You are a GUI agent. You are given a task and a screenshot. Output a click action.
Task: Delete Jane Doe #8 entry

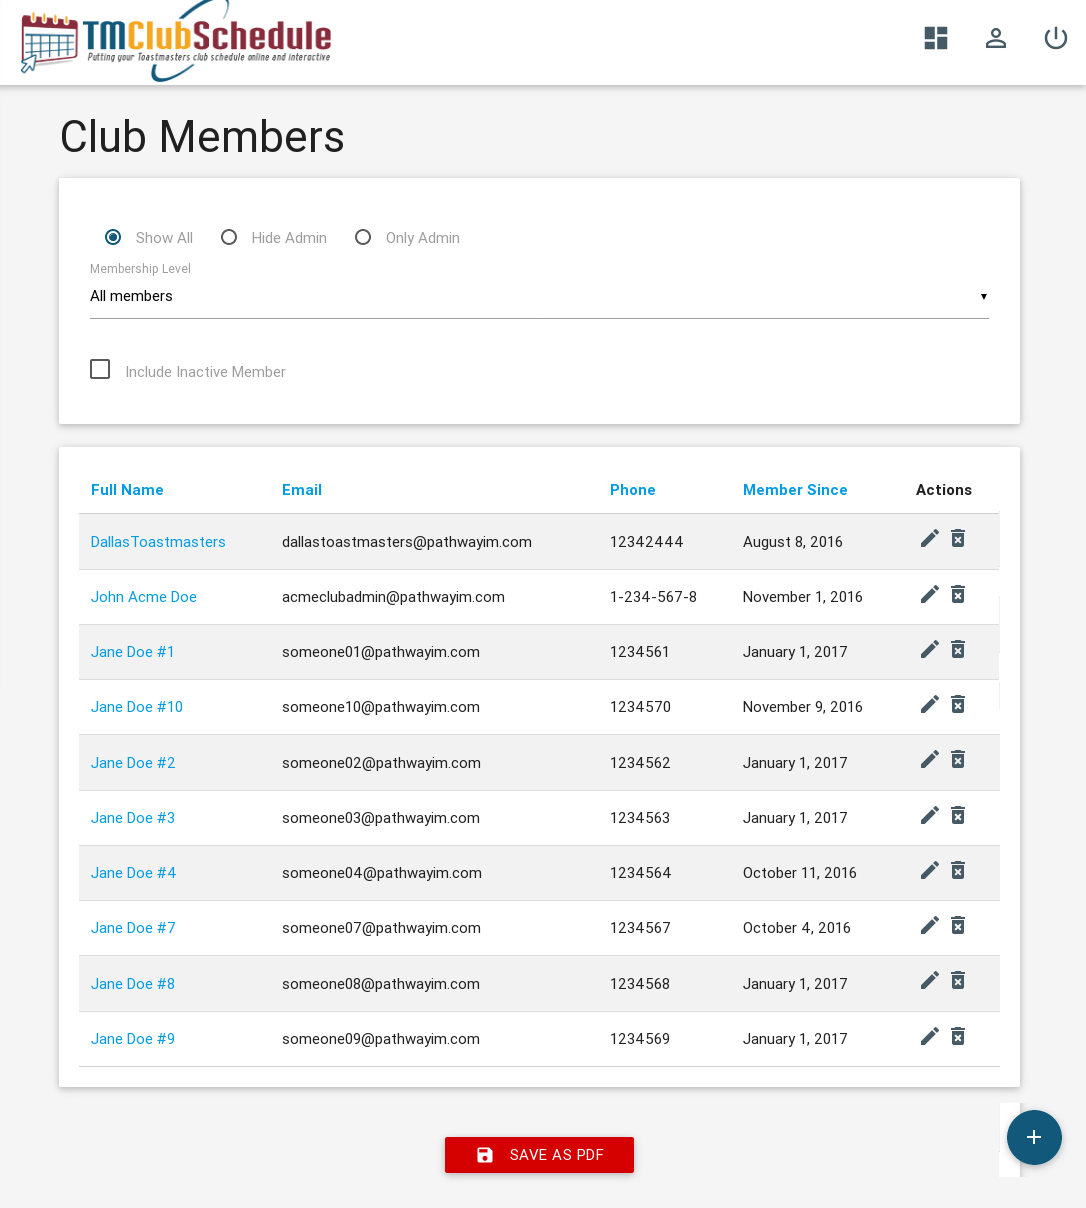[958, 981]
